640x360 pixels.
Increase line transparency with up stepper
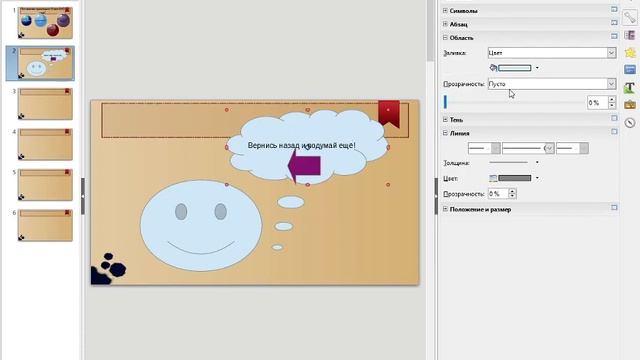[x=513, y=191]
